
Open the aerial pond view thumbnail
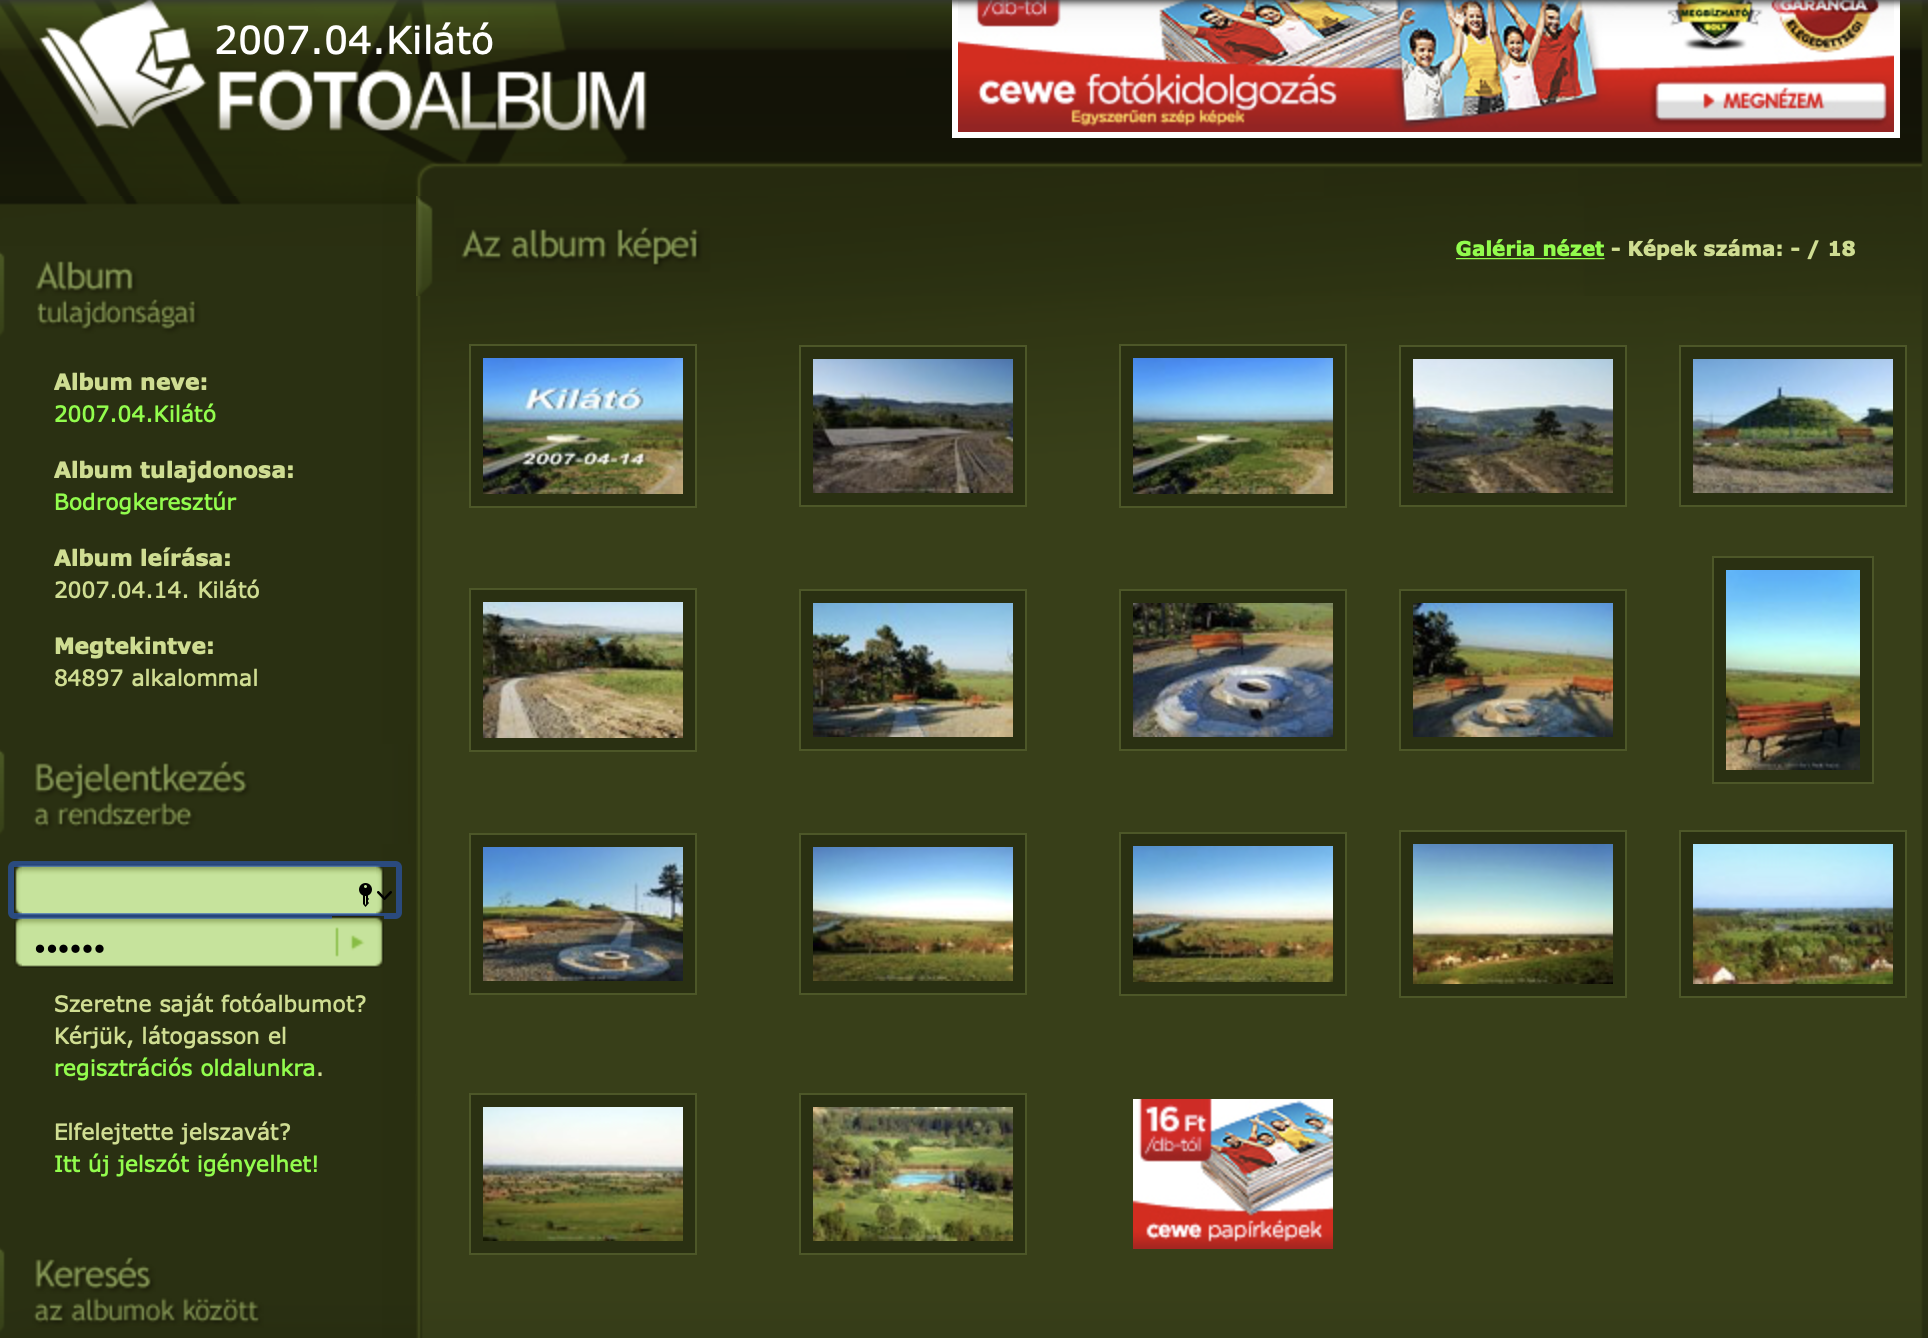click(x=913, y=1174)
